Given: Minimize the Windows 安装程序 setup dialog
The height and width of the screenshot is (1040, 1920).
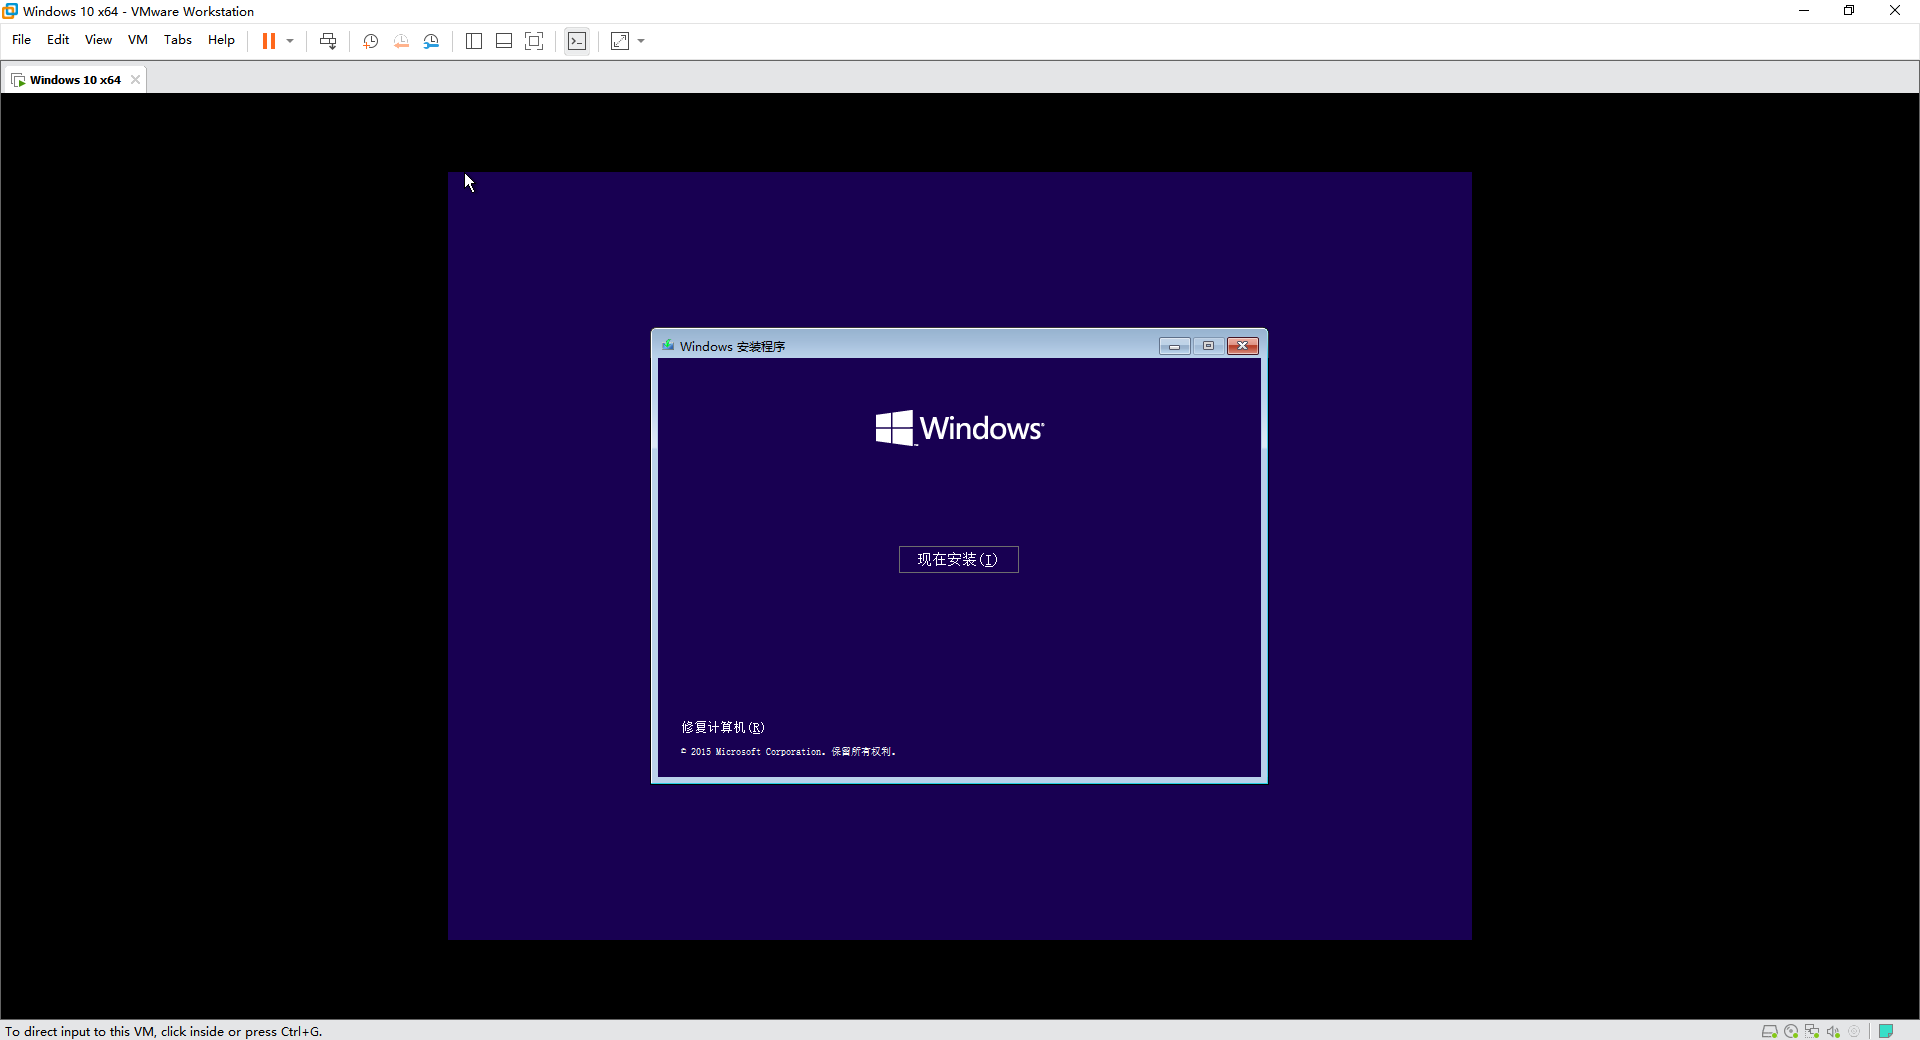Looking at the screenshot, I should pos(1174,346).
